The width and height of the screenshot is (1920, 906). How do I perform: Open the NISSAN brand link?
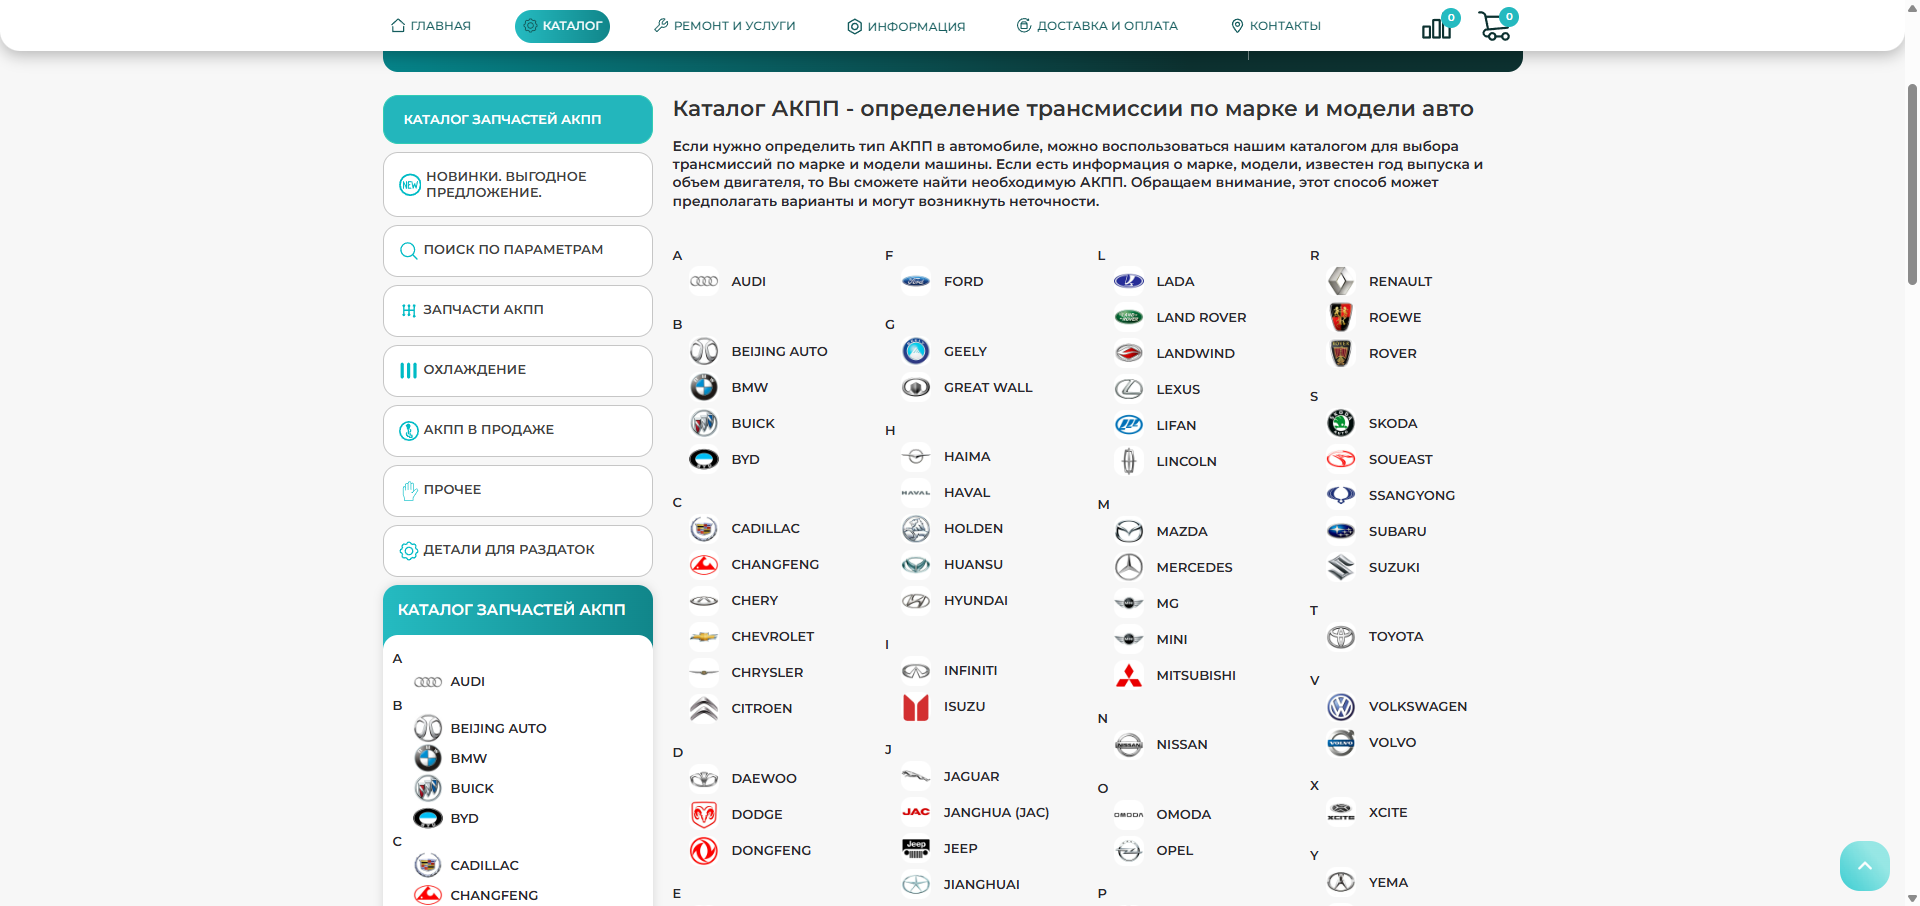click(x=1181, y=744)
